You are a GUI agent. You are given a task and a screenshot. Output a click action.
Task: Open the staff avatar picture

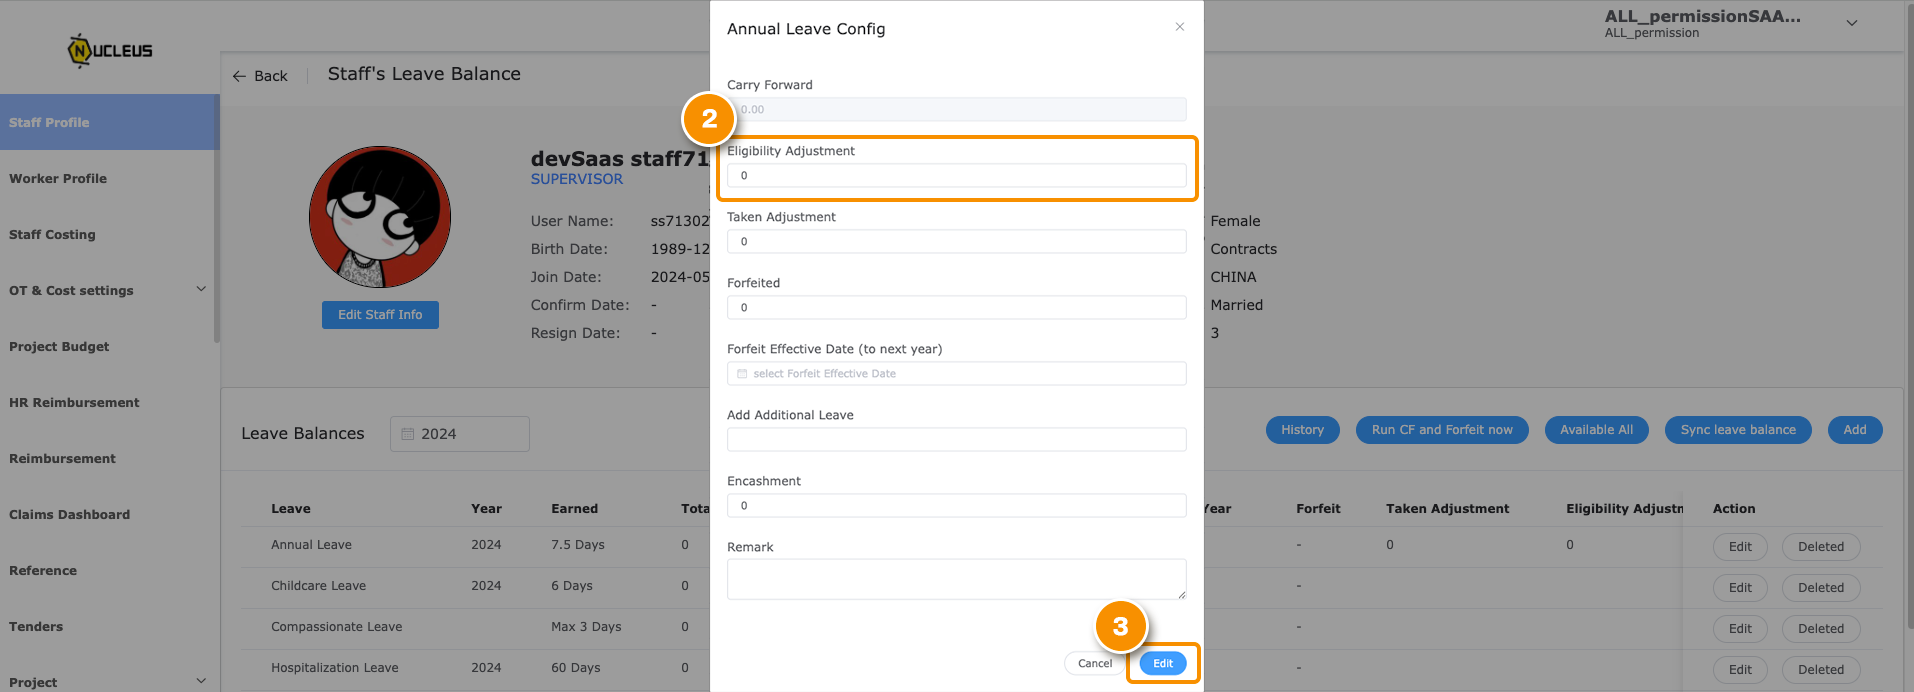point(380,217)
